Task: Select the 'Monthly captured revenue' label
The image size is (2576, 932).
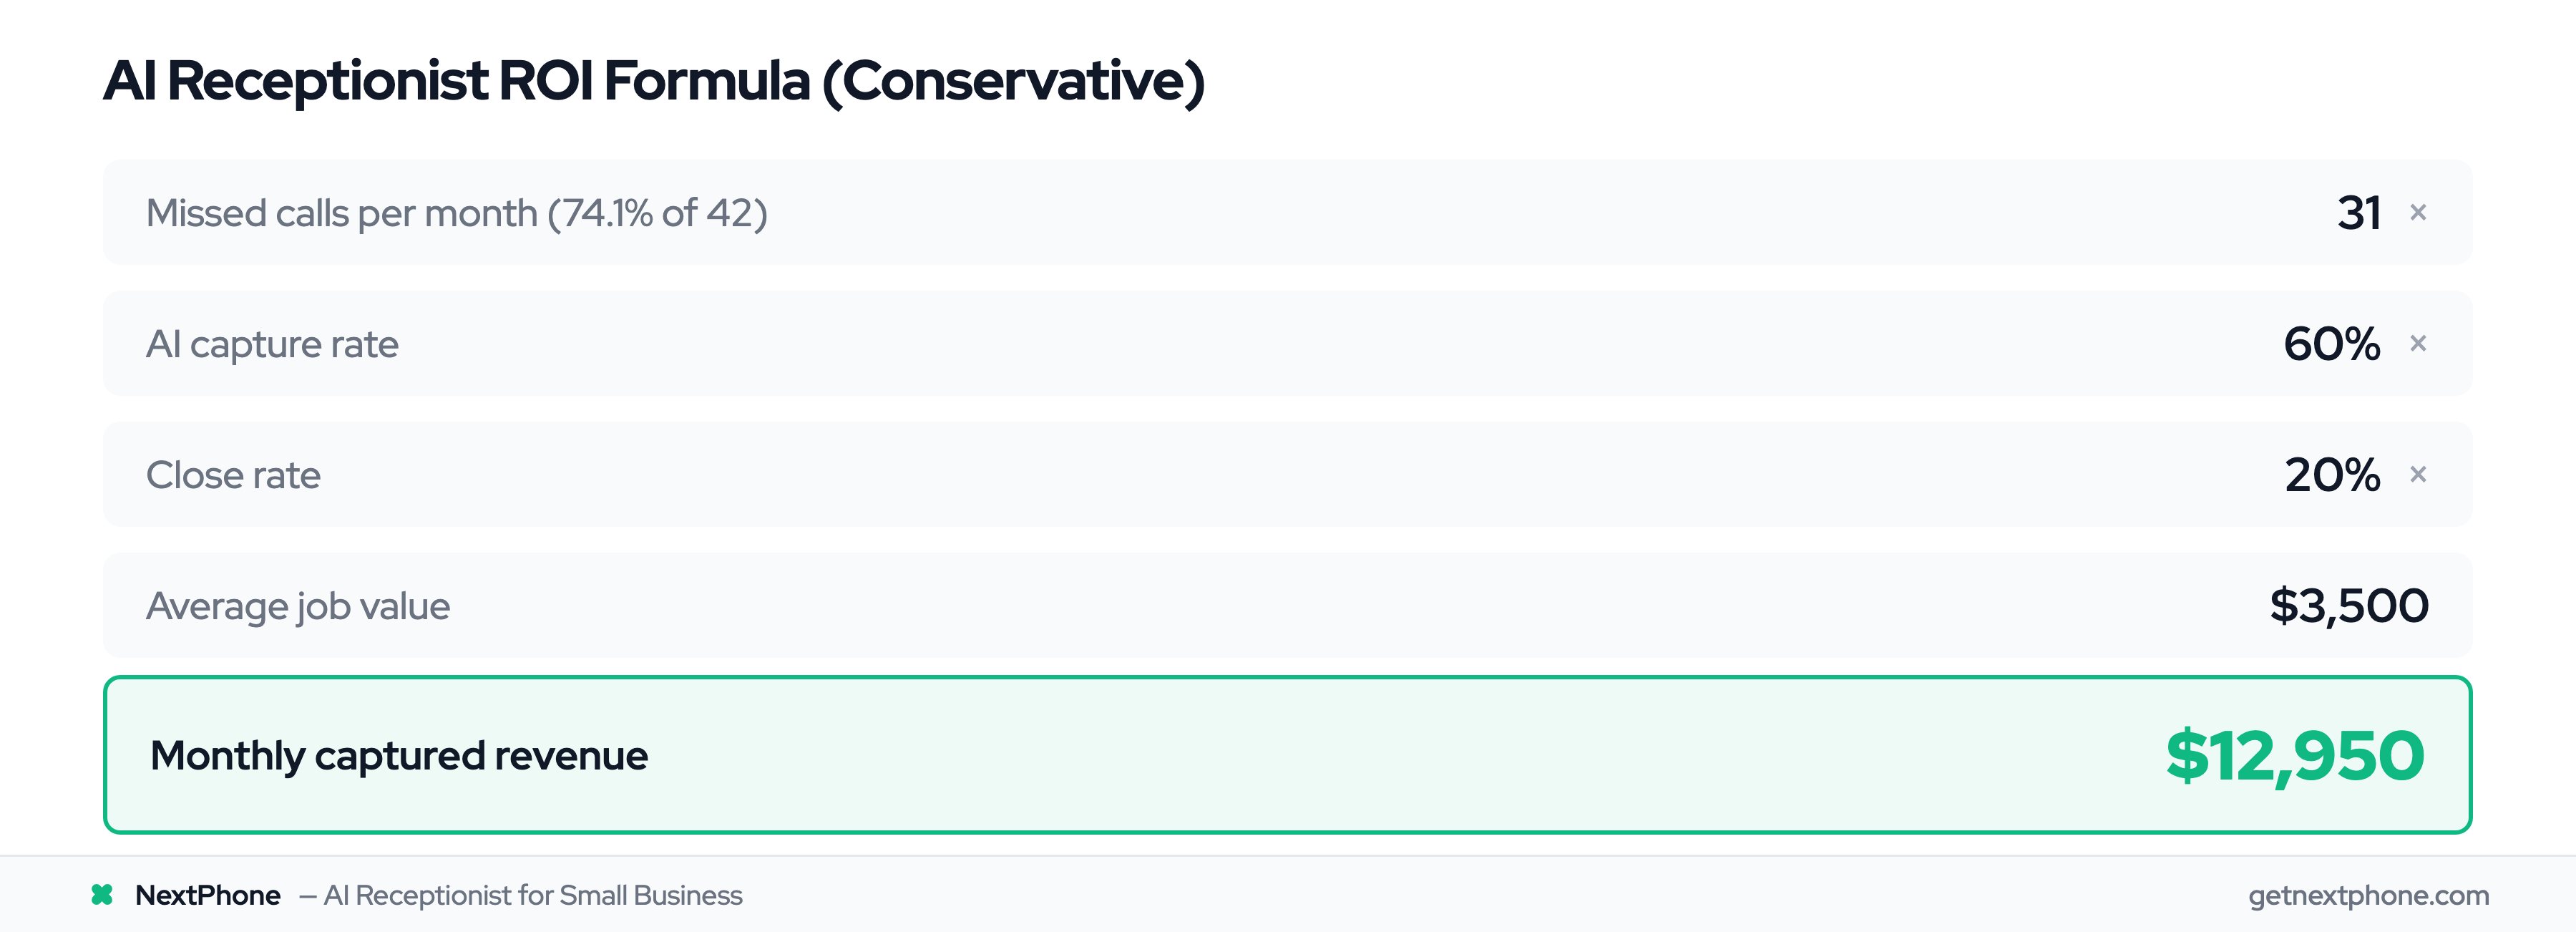Action: click(x=399, y=756)
